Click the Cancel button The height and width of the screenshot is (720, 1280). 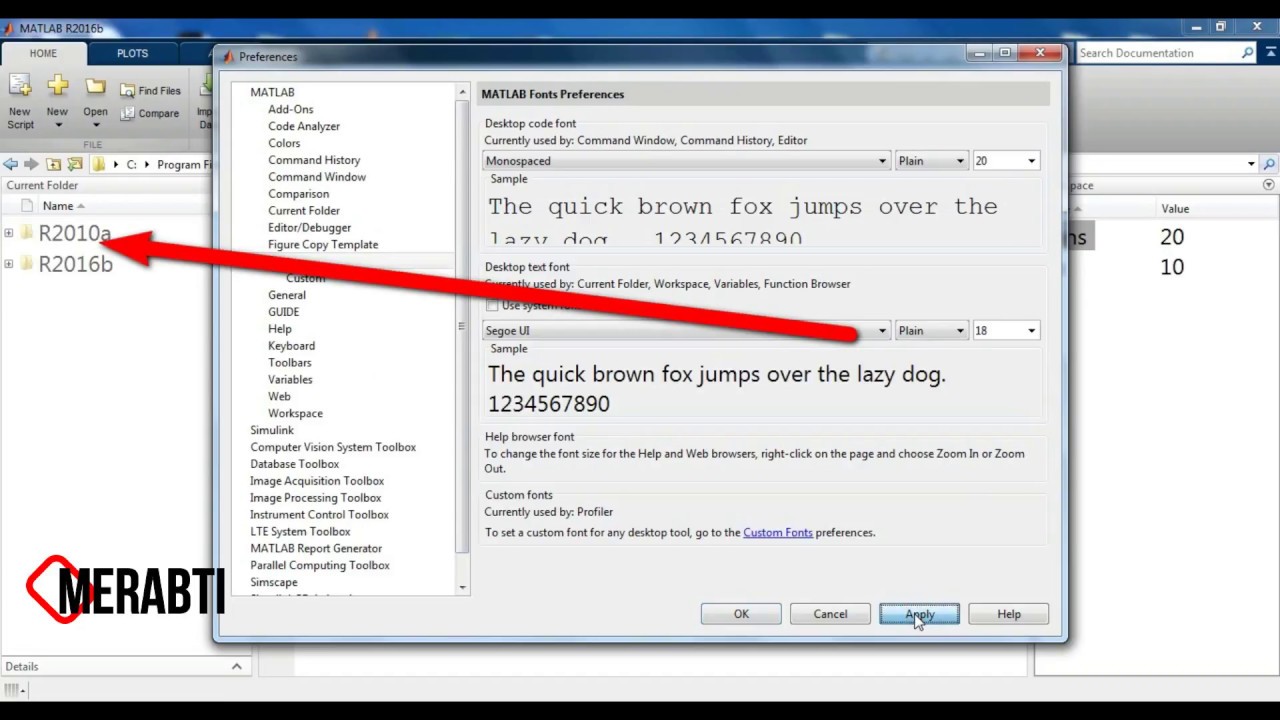(830, 614)
